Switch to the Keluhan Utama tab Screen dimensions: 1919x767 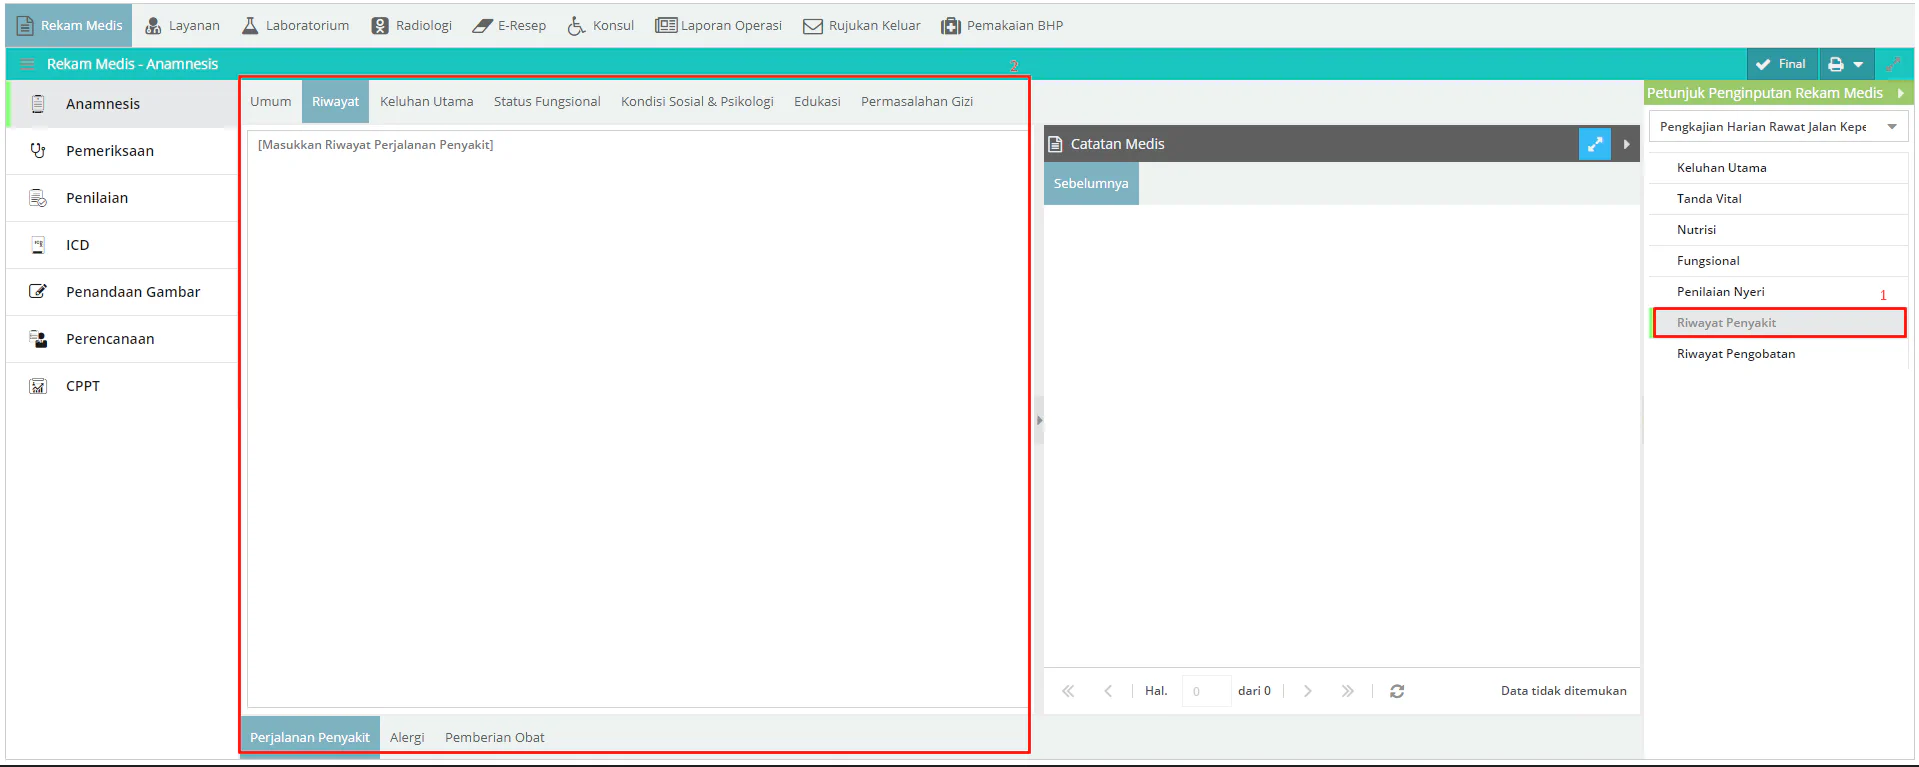427,102
